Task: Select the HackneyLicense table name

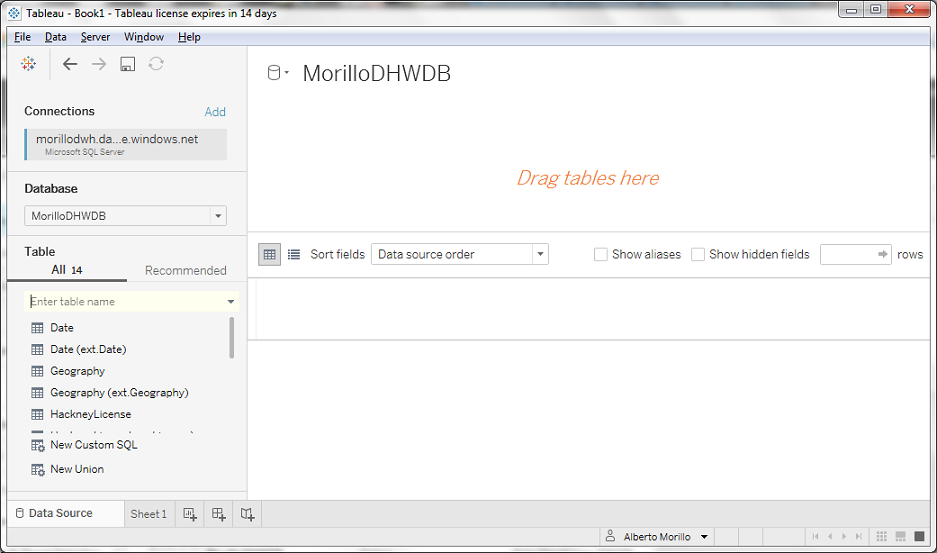Action: coord(91,415)
